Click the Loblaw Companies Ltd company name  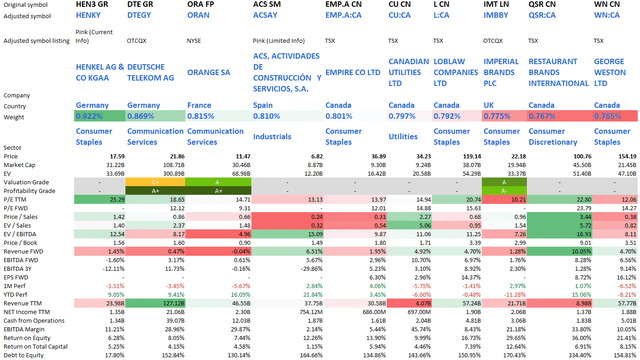(x=456, y=72)
